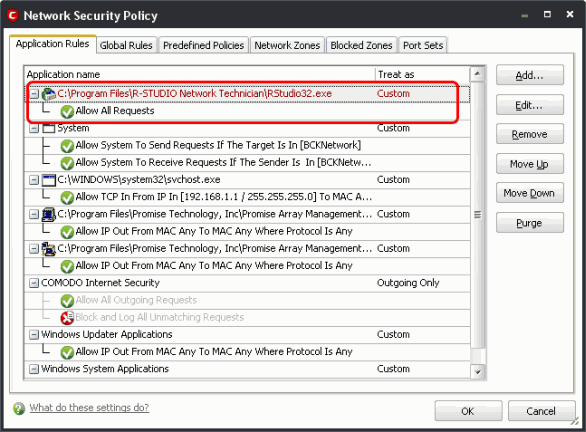Click the vertical scrollbar thumb
The width and height of the screenshot is (586, 432).
(477, 215)
